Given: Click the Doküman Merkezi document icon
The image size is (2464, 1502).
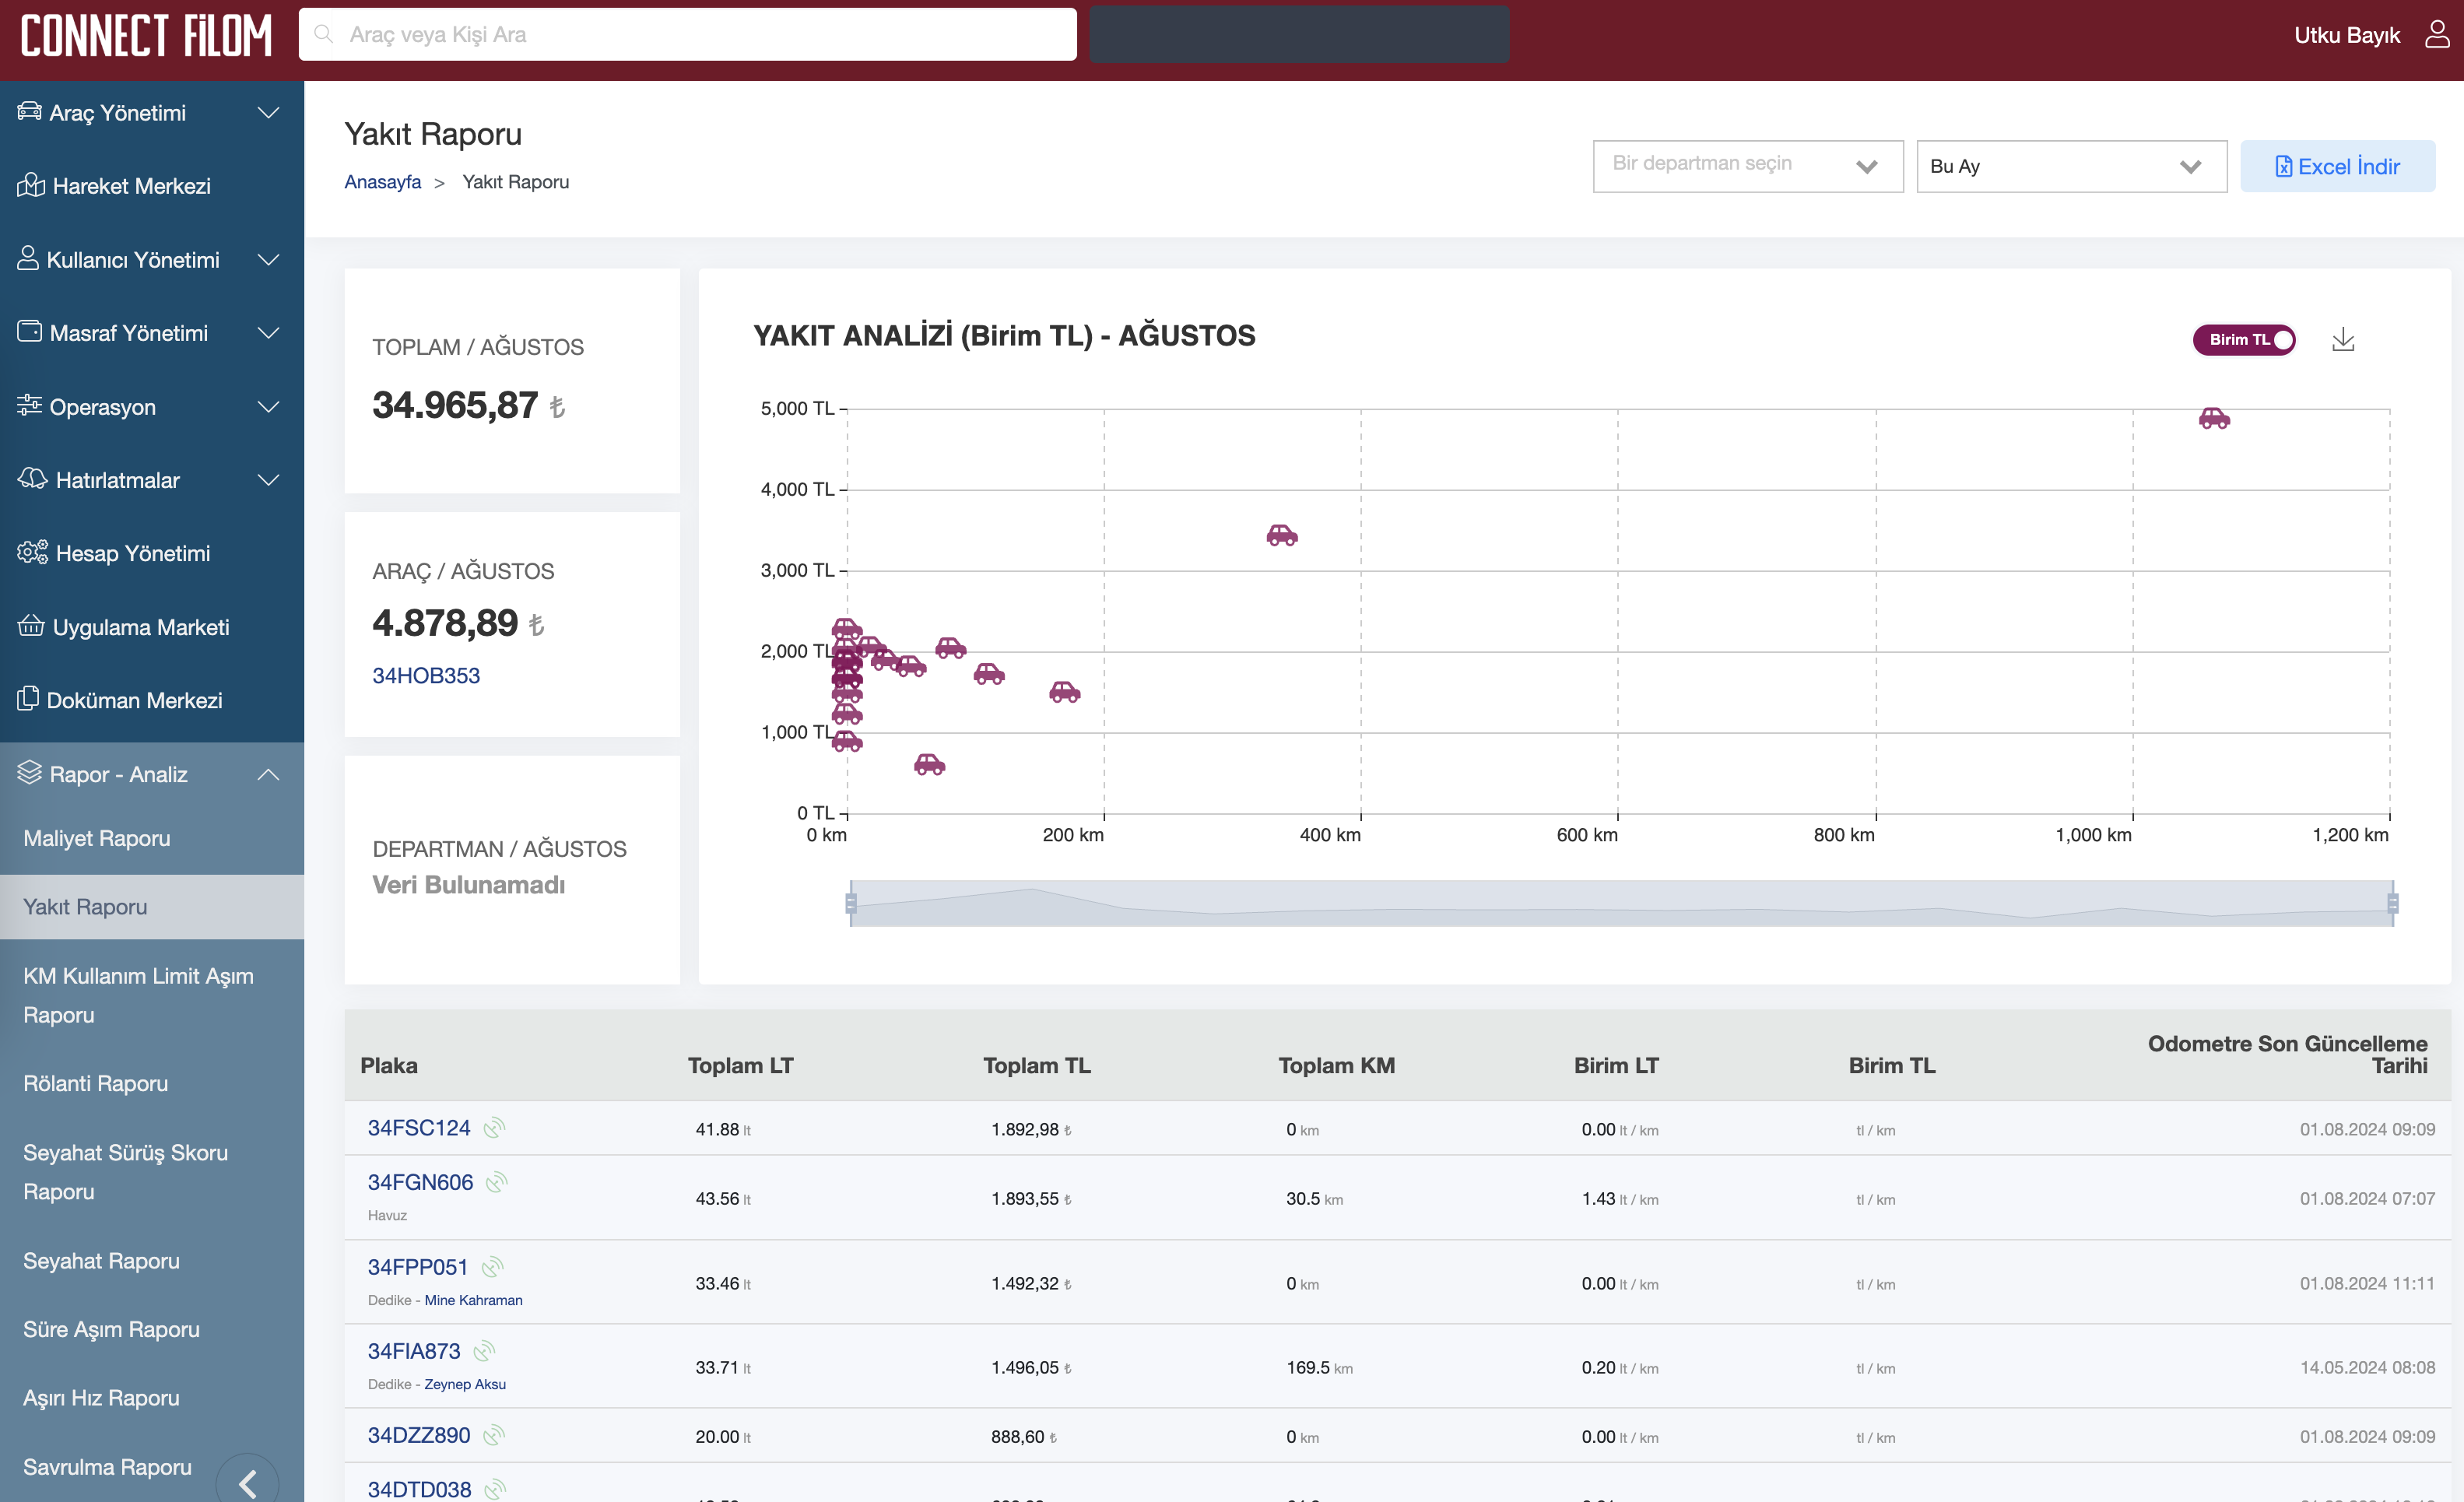Looking at the screenshot, I should [28, 699].
